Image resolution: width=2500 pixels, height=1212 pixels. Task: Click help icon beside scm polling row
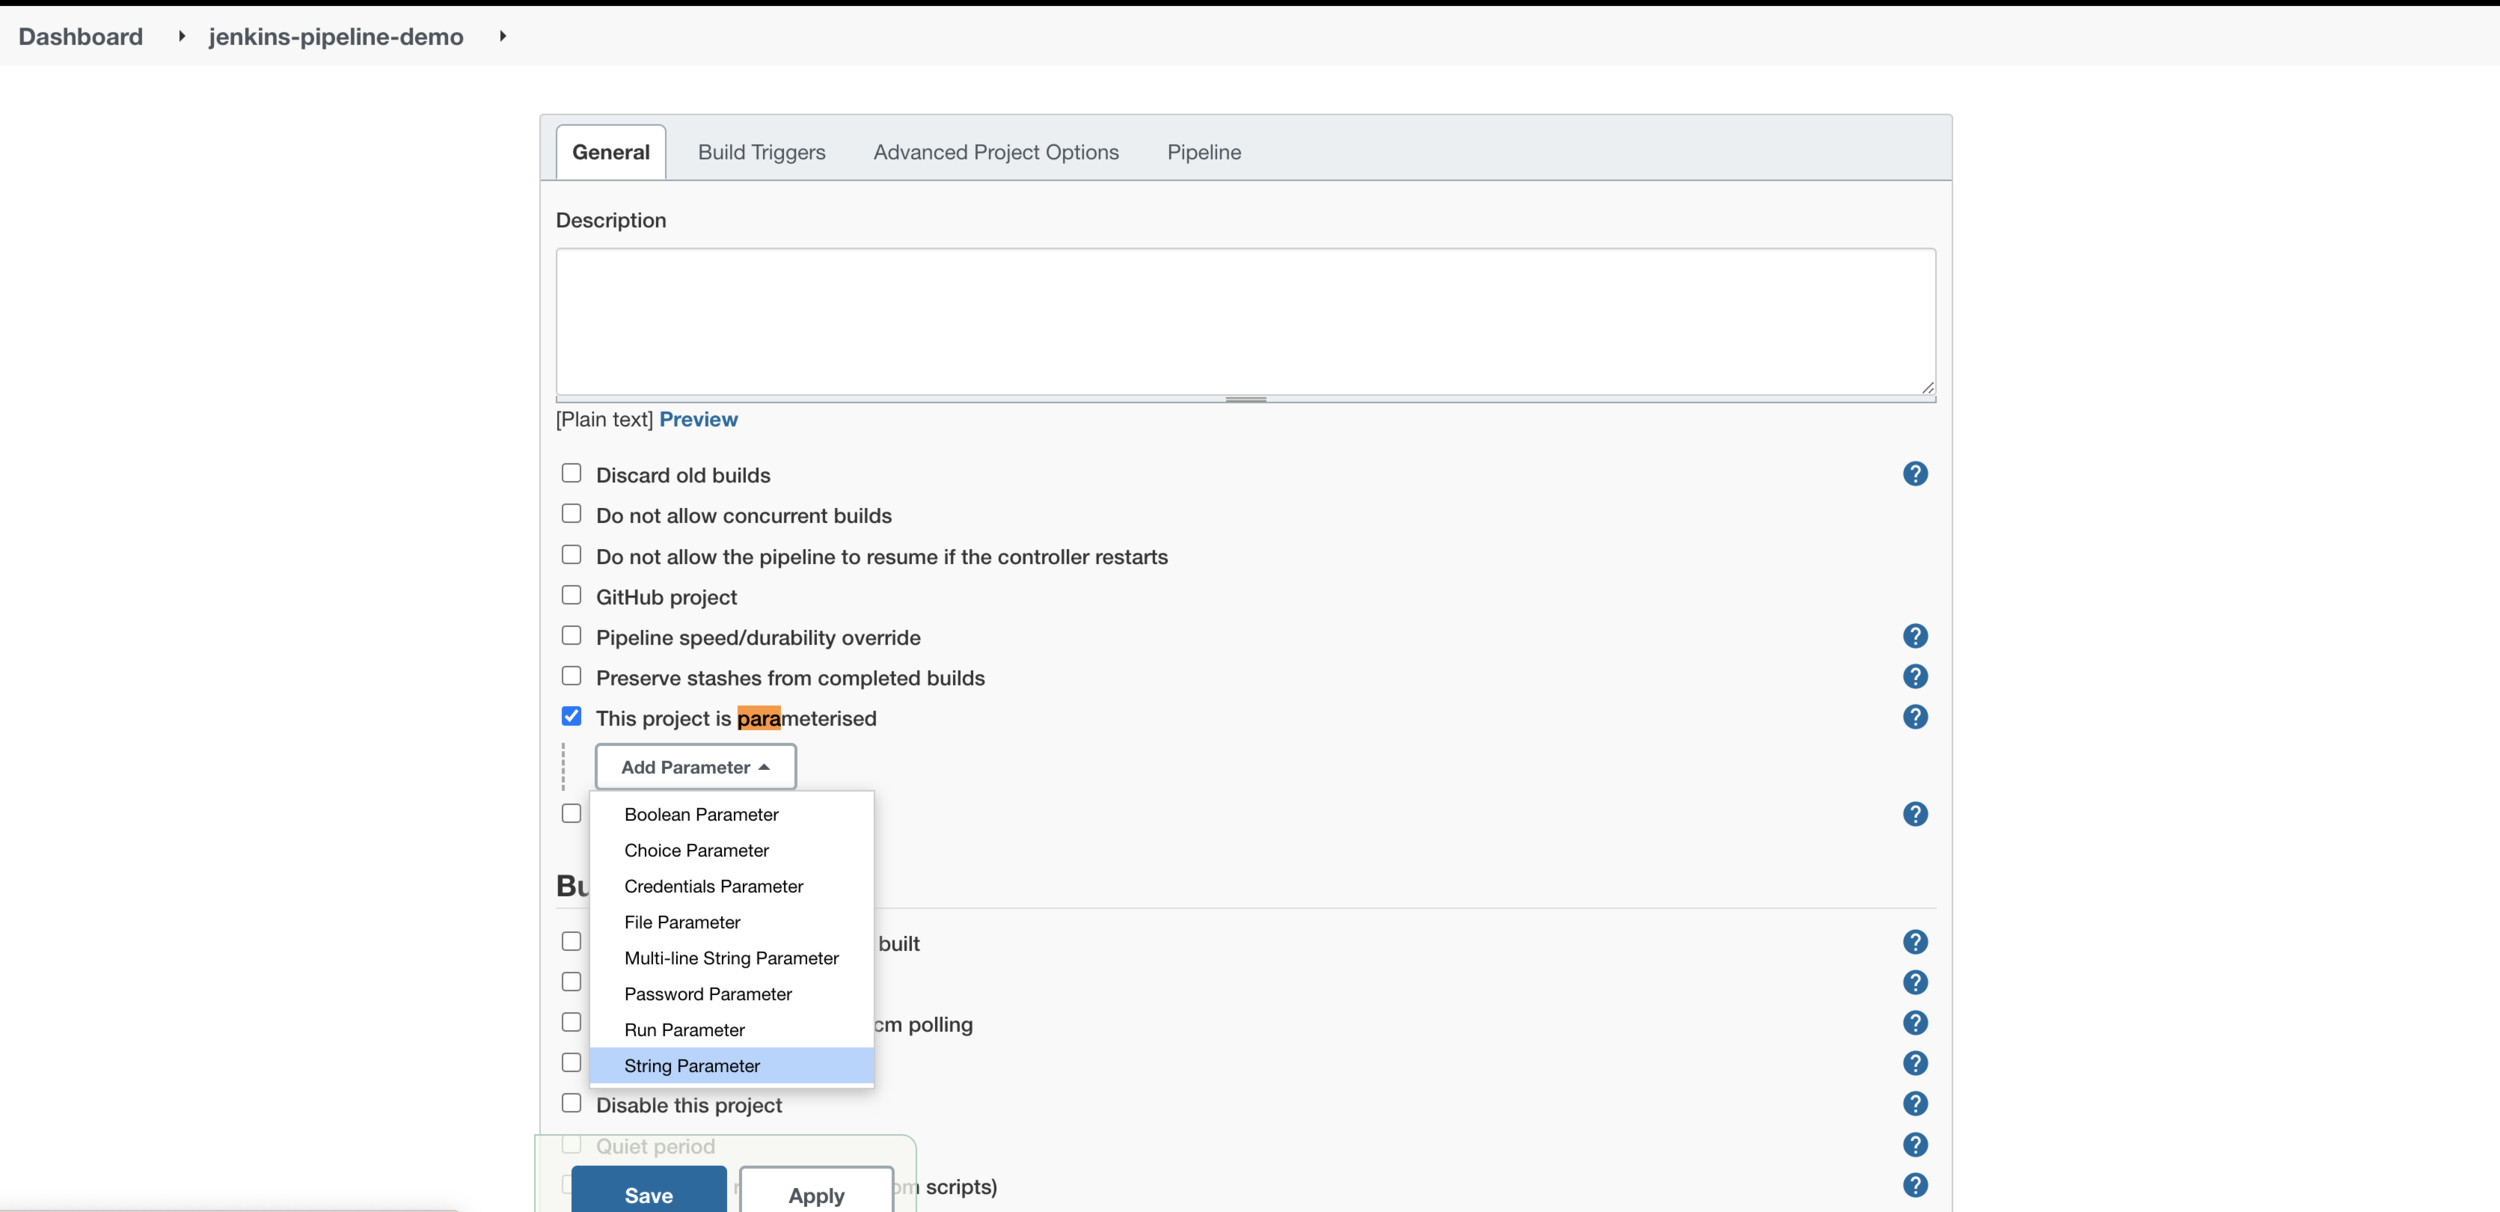(1914, 1023)
